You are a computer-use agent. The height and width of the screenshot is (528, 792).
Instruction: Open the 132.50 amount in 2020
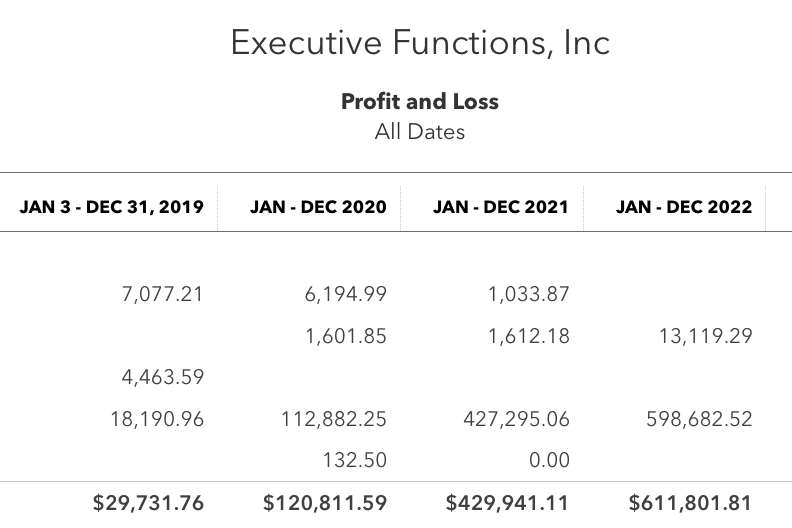[x=355, y=460]
